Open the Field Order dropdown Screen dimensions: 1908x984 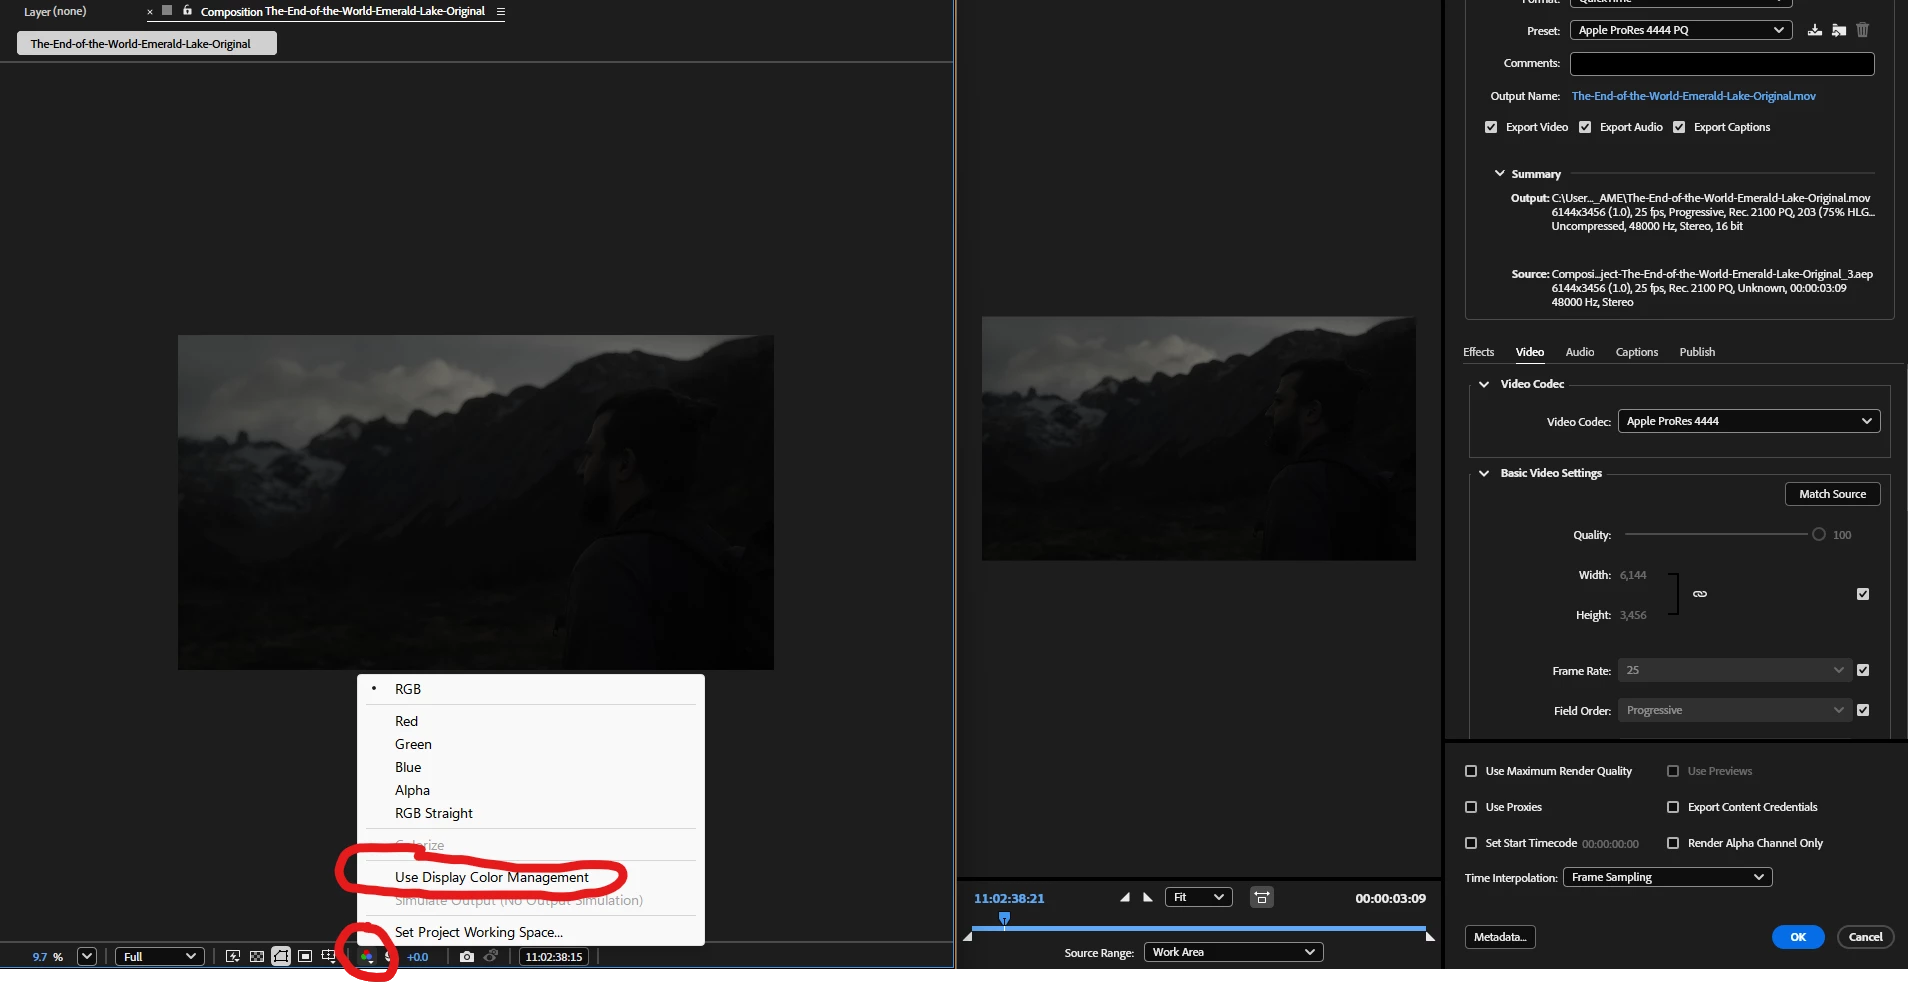pyautogui.click(x=1735, y=710)
